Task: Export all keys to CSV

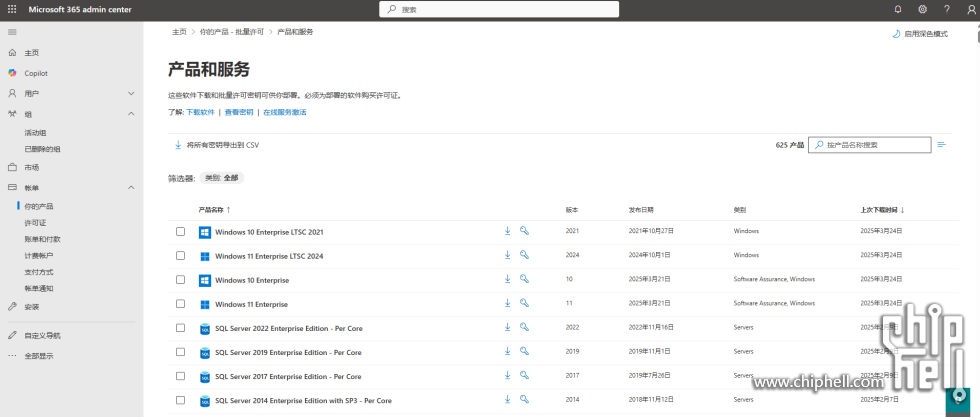Action: [x=216, y=145]
